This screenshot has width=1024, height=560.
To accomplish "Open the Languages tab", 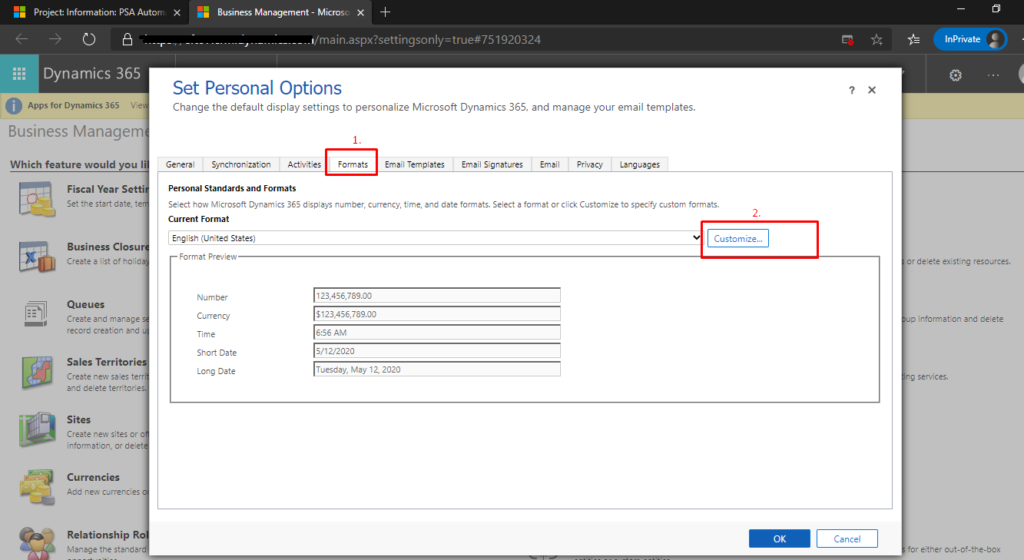I will (639, 164).
